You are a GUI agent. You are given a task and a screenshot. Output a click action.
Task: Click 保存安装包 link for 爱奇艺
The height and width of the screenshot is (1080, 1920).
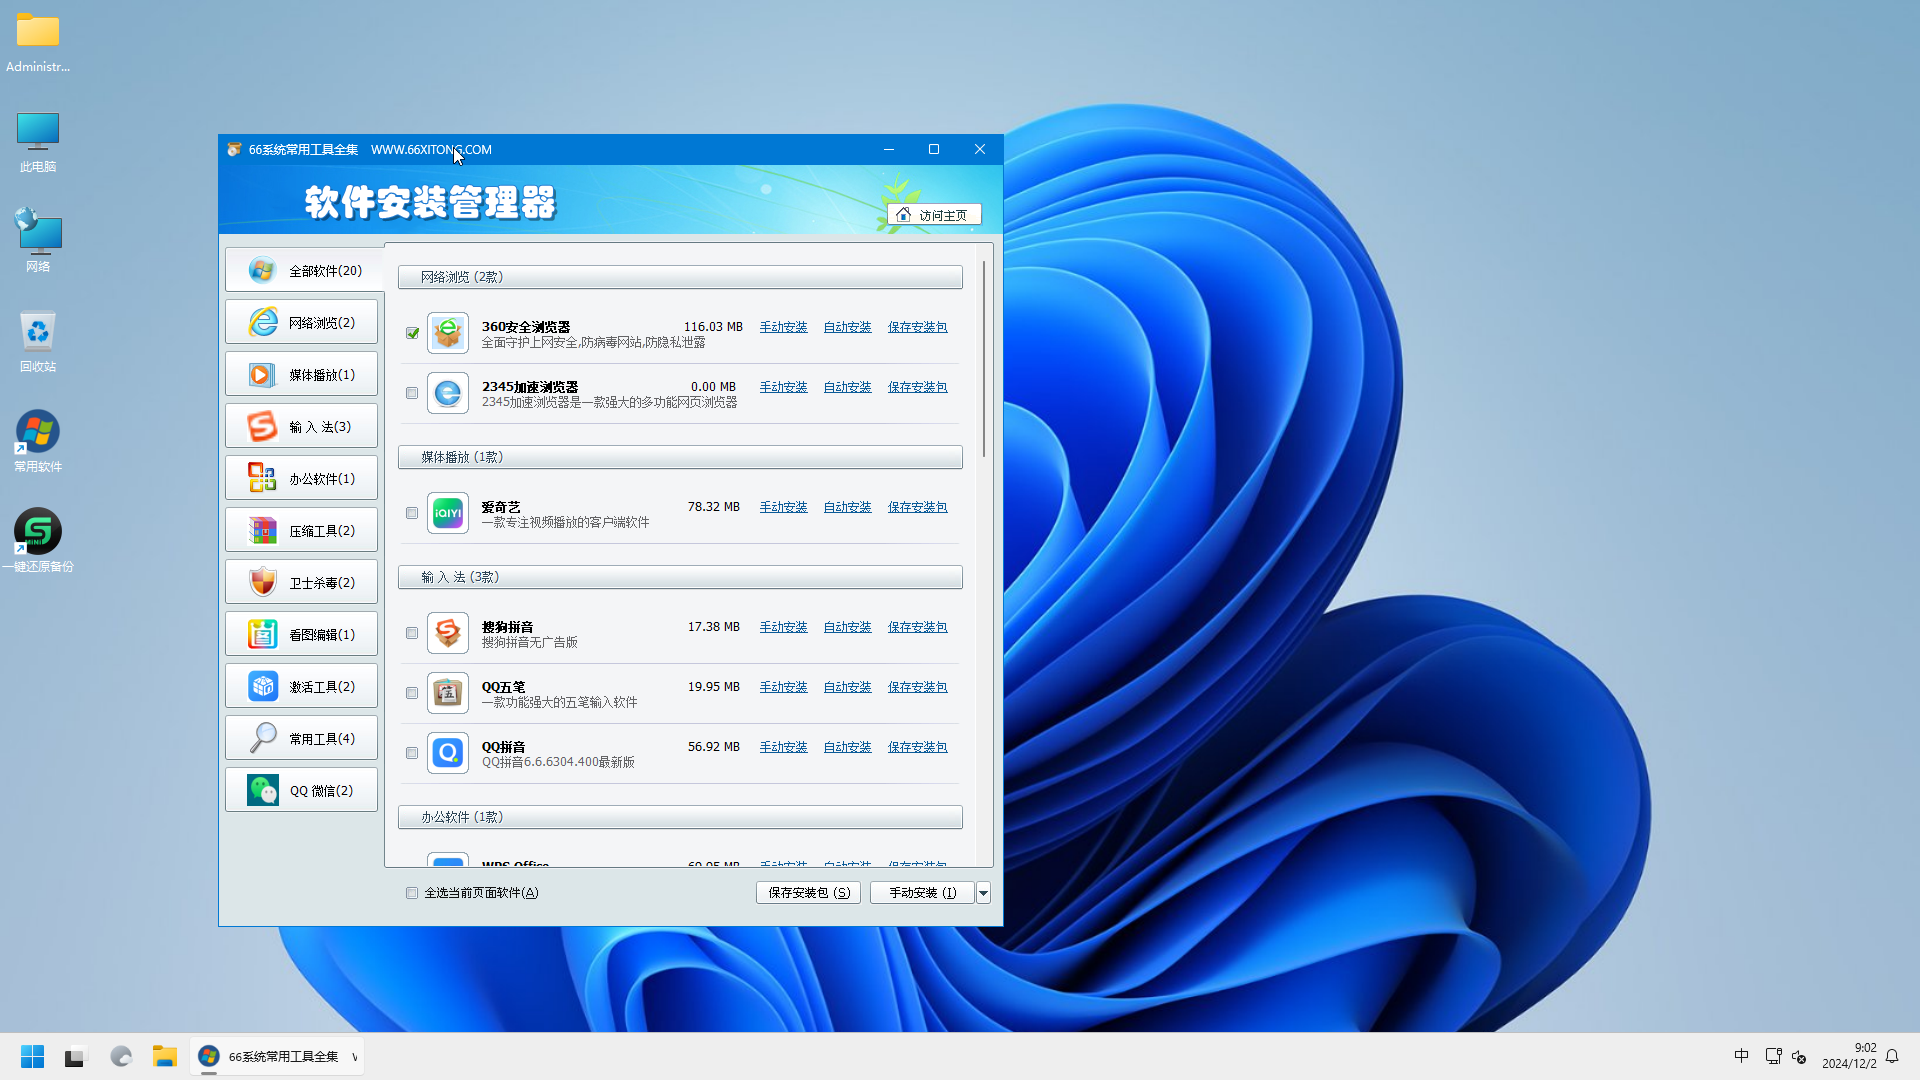pyautogui.click(x=917, y=507)
